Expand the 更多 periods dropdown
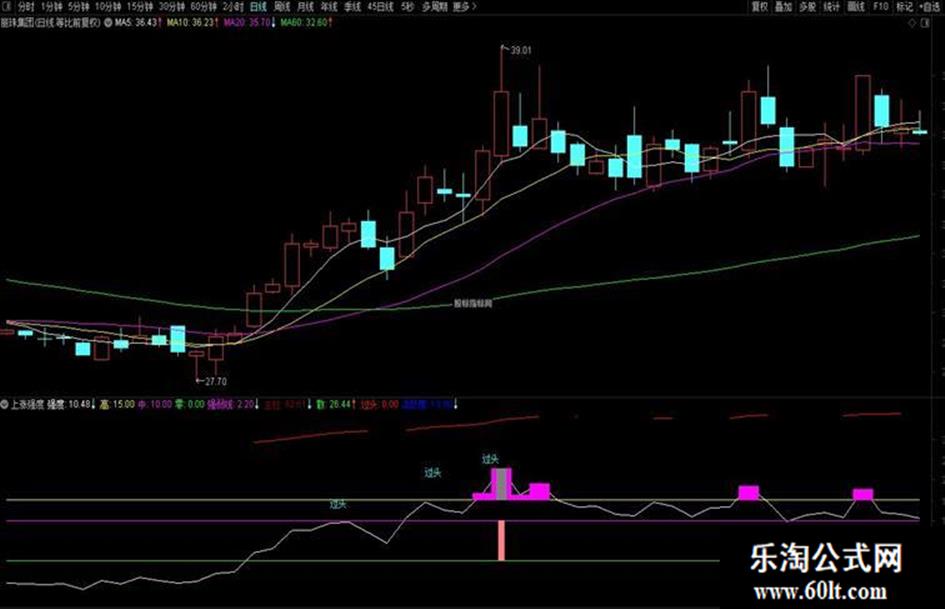The height and width of the screenshot is (609, 945). (464, 7)
